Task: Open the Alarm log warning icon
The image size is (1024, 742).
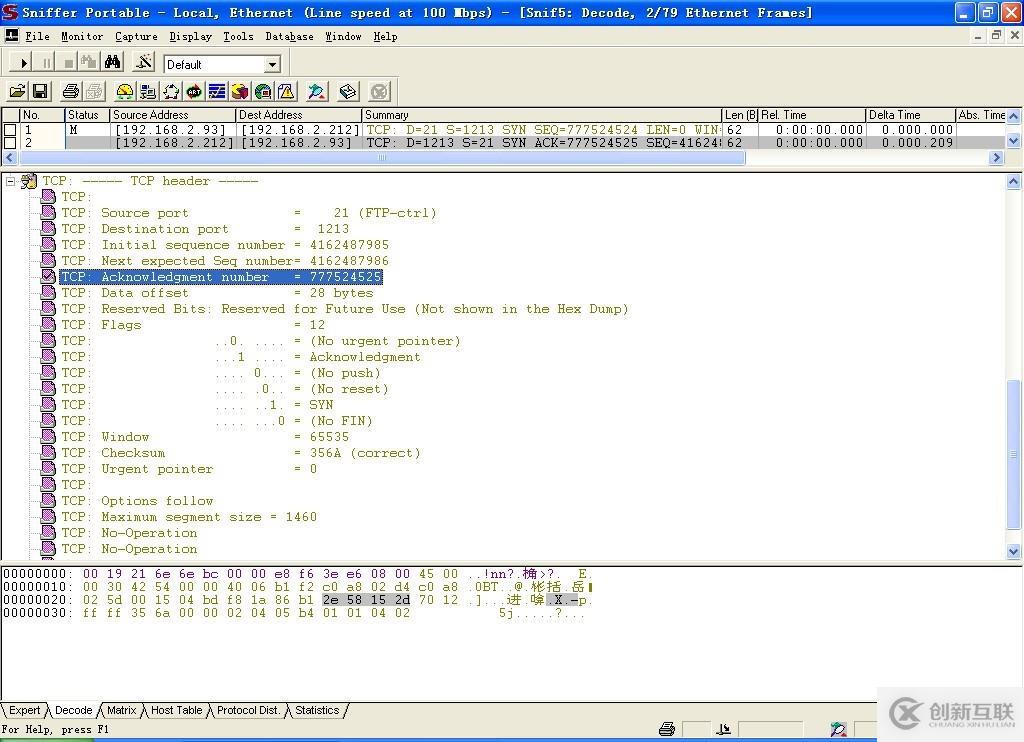Action: 286,92
